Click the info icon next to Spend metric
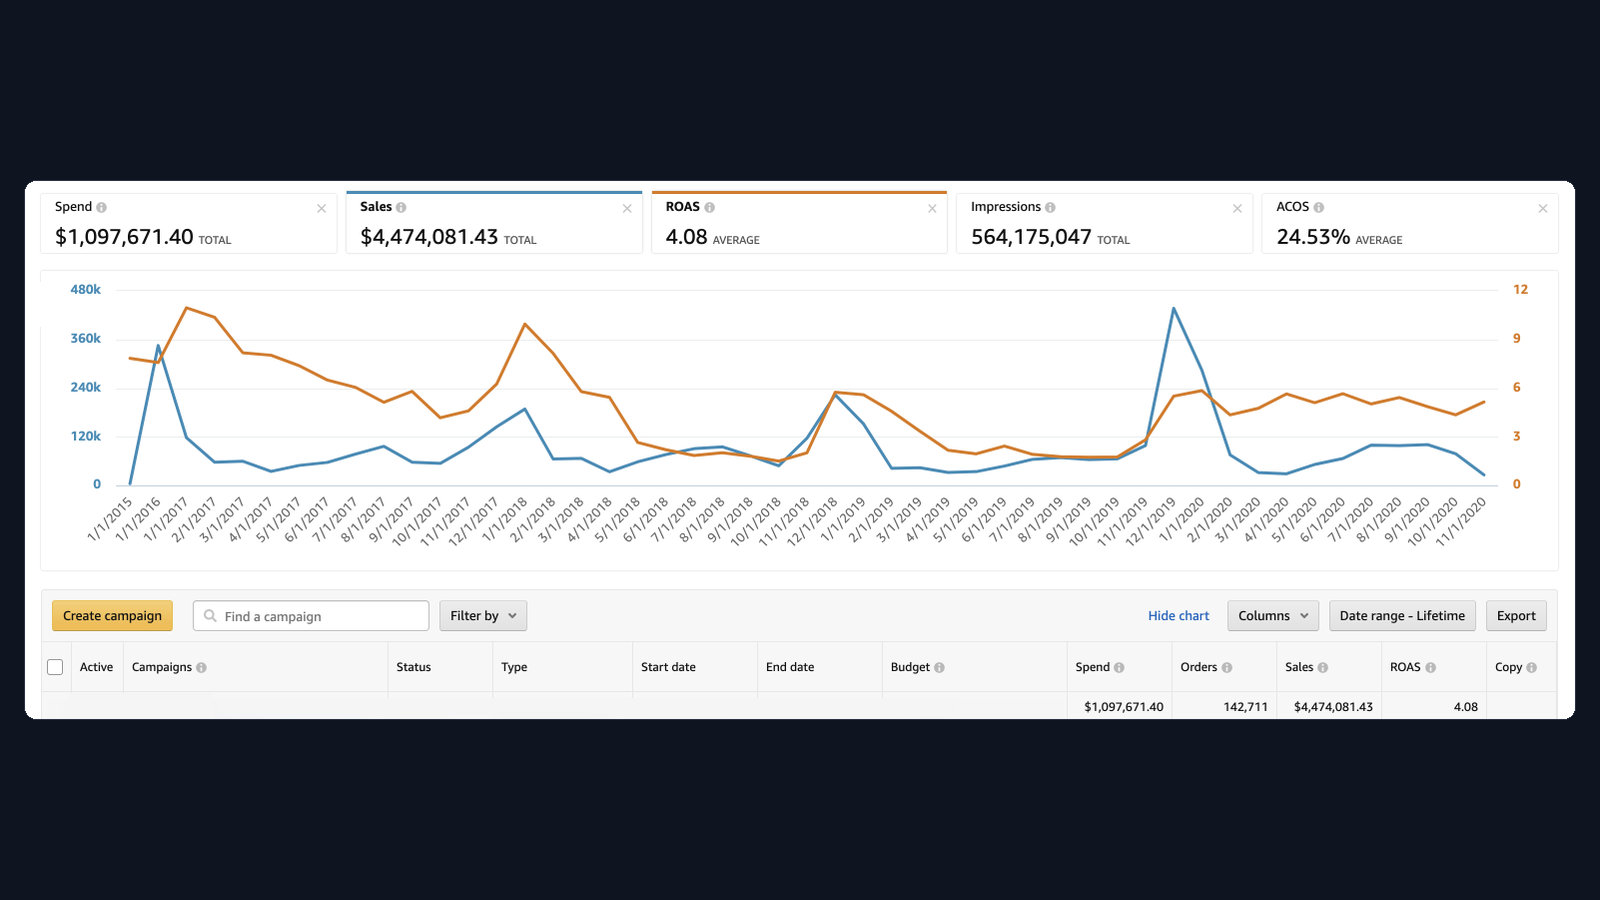This screenshot has height=900, width=1600. click(101, 207)
